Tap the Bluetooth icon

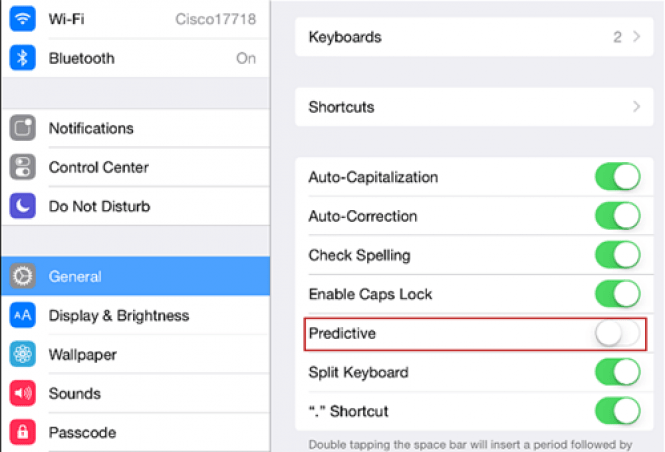coord(22,58)
